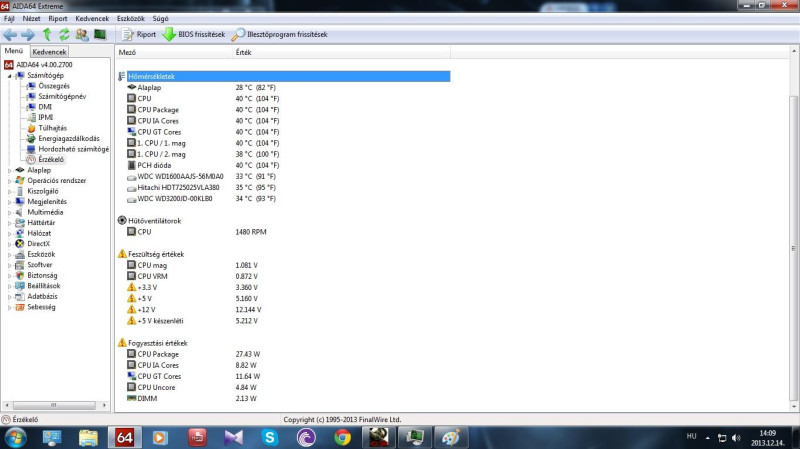The image size is (800, 449).
Task: Open the Riport toolbar button
Action: tap(139, 35)
